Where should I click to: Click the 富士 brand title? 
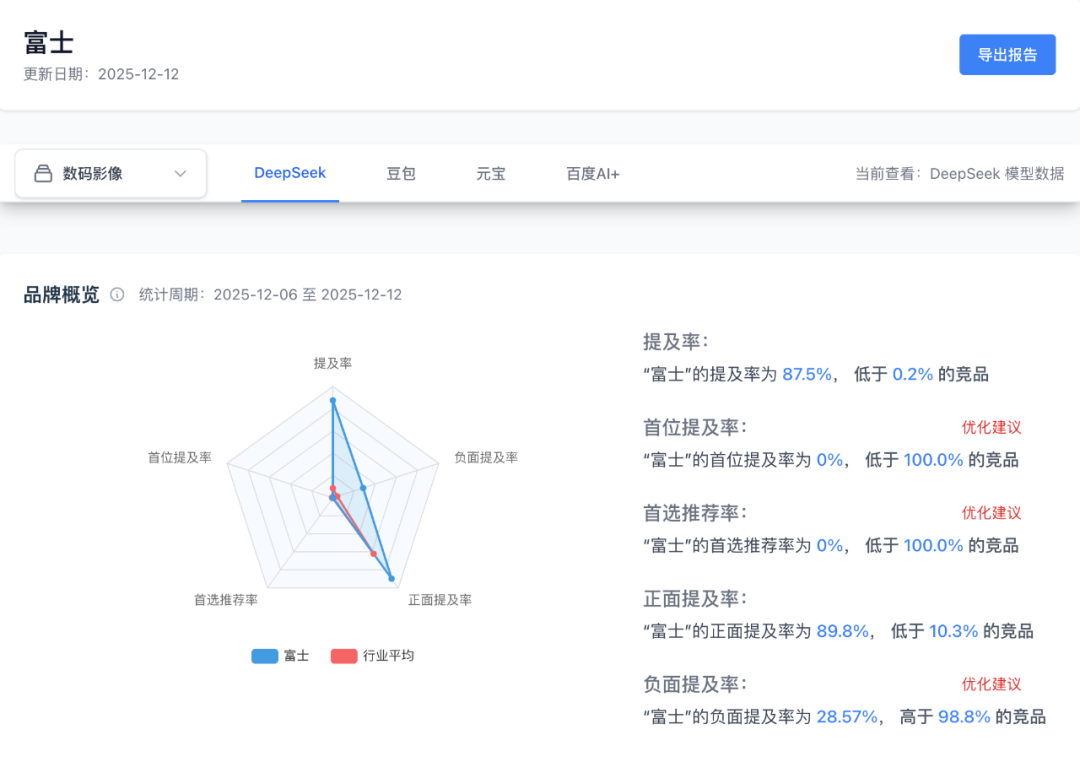49,43
